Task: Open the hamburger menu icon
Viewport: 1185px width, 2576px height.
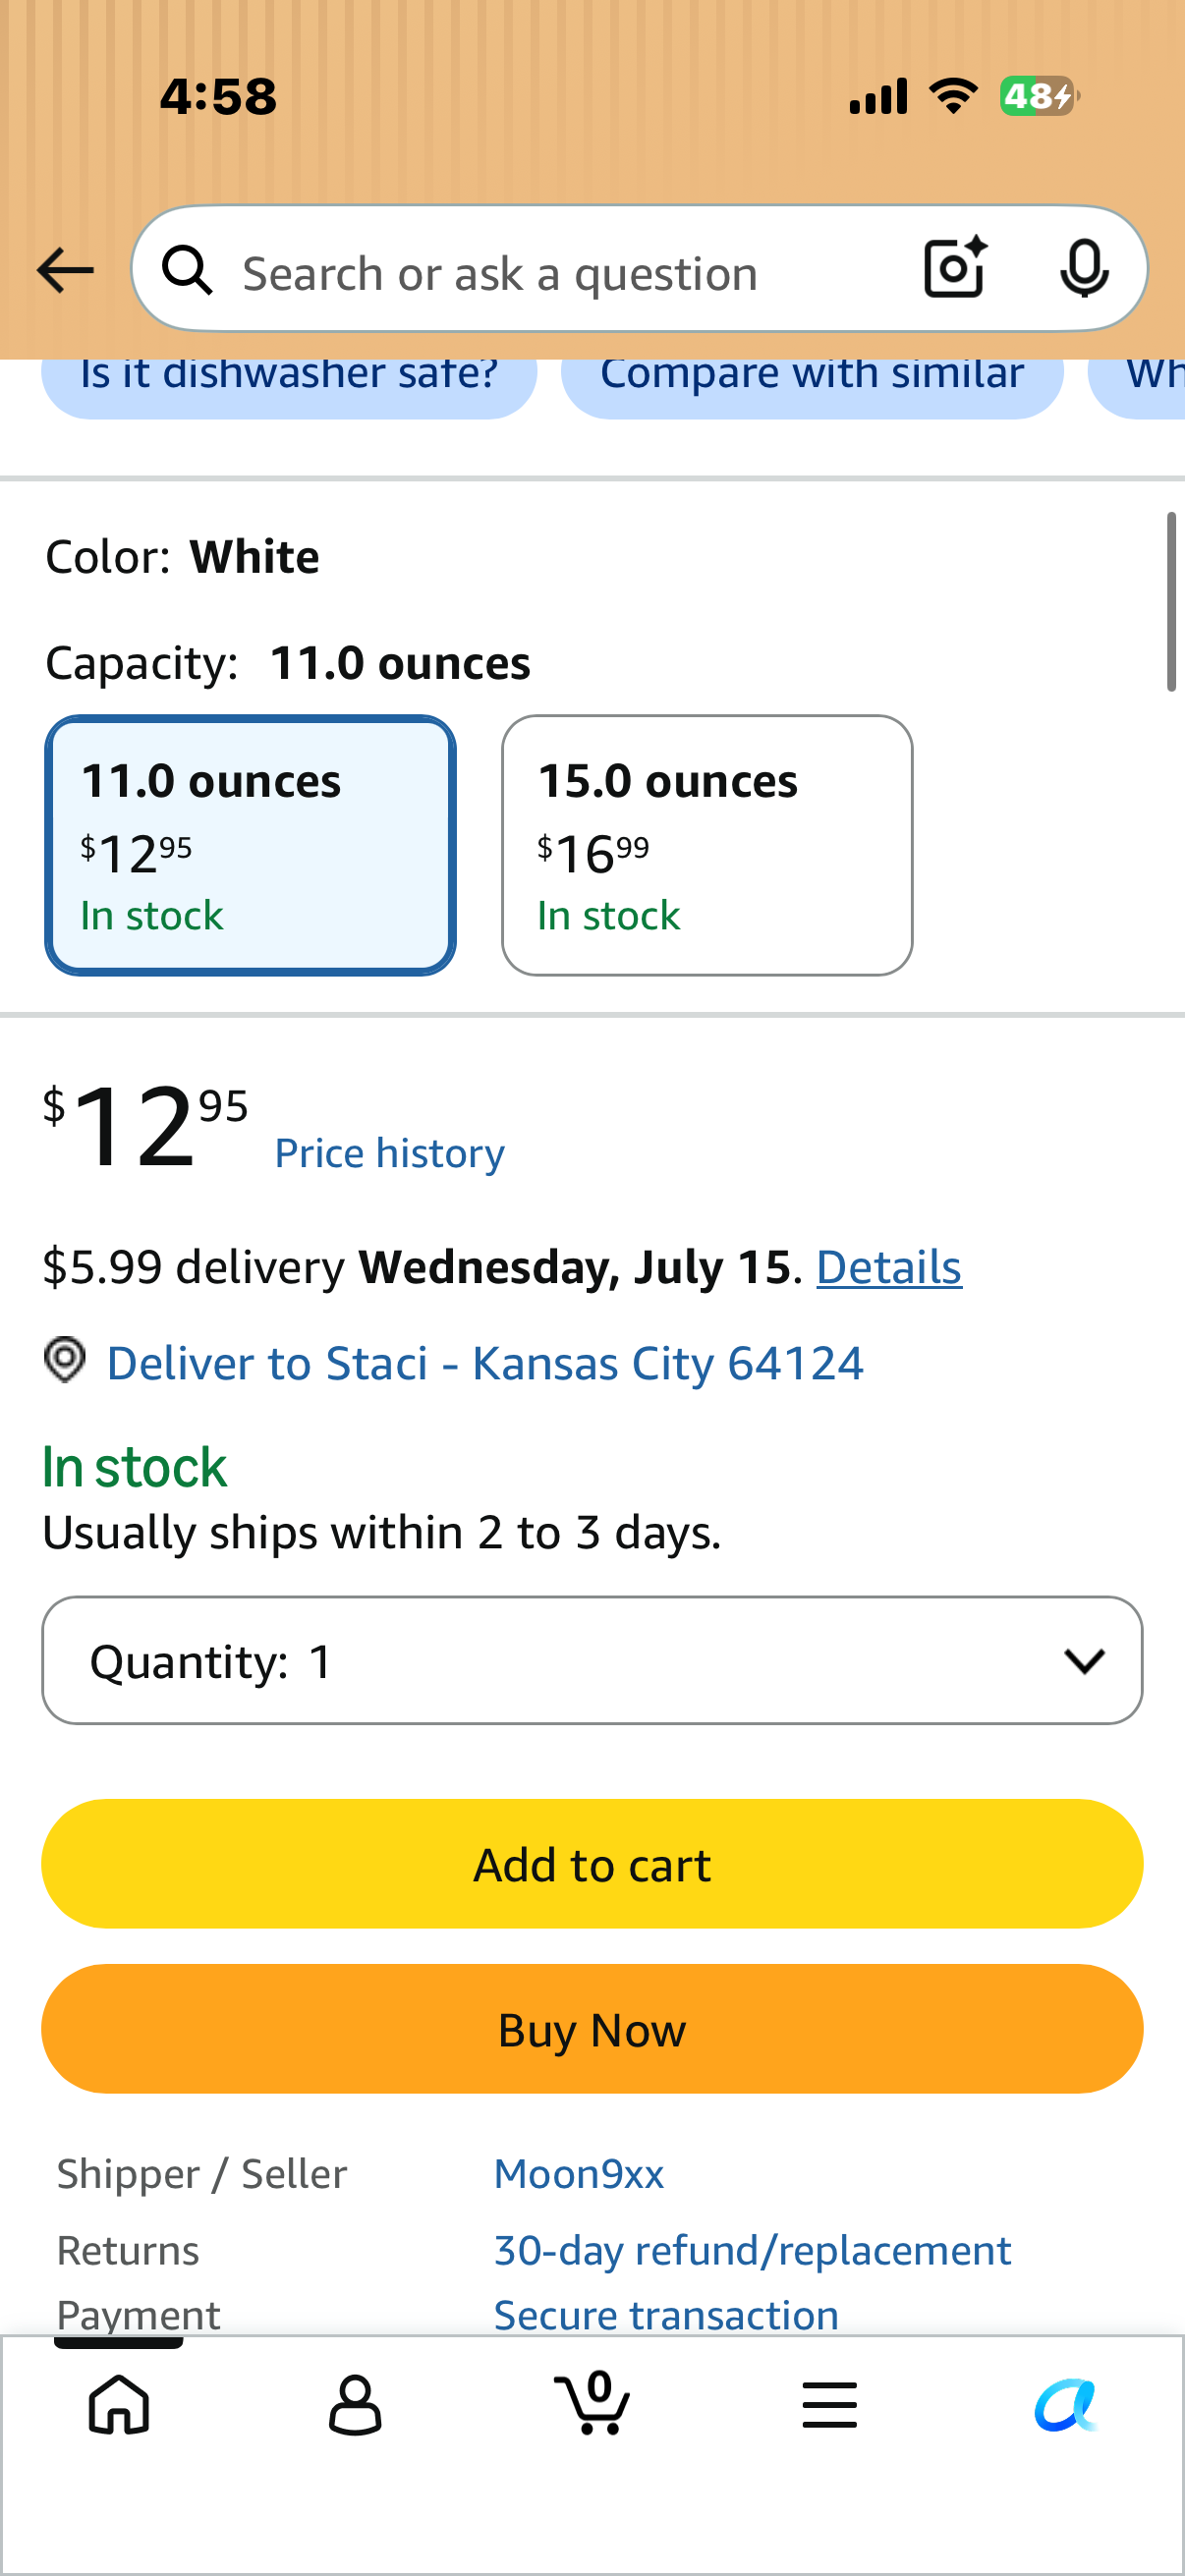Action: (829, 2404)
